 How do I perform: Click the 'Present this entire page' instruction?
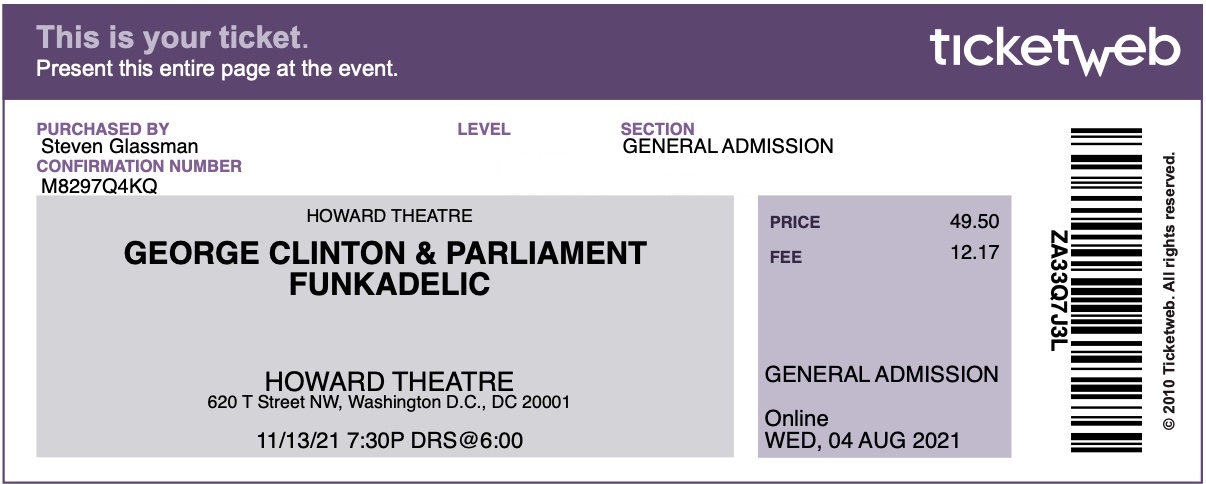coord(217,69)
